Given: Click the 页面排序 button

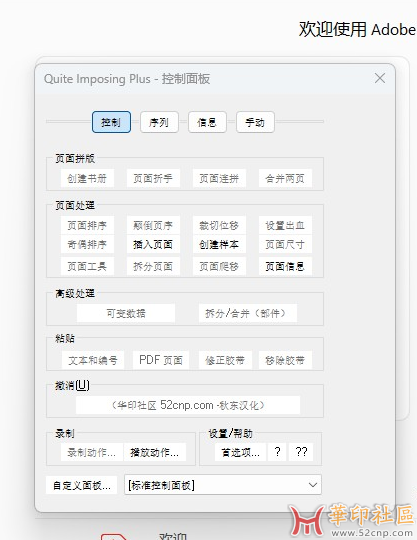Looking at the screenshot, I should (87, 225).
